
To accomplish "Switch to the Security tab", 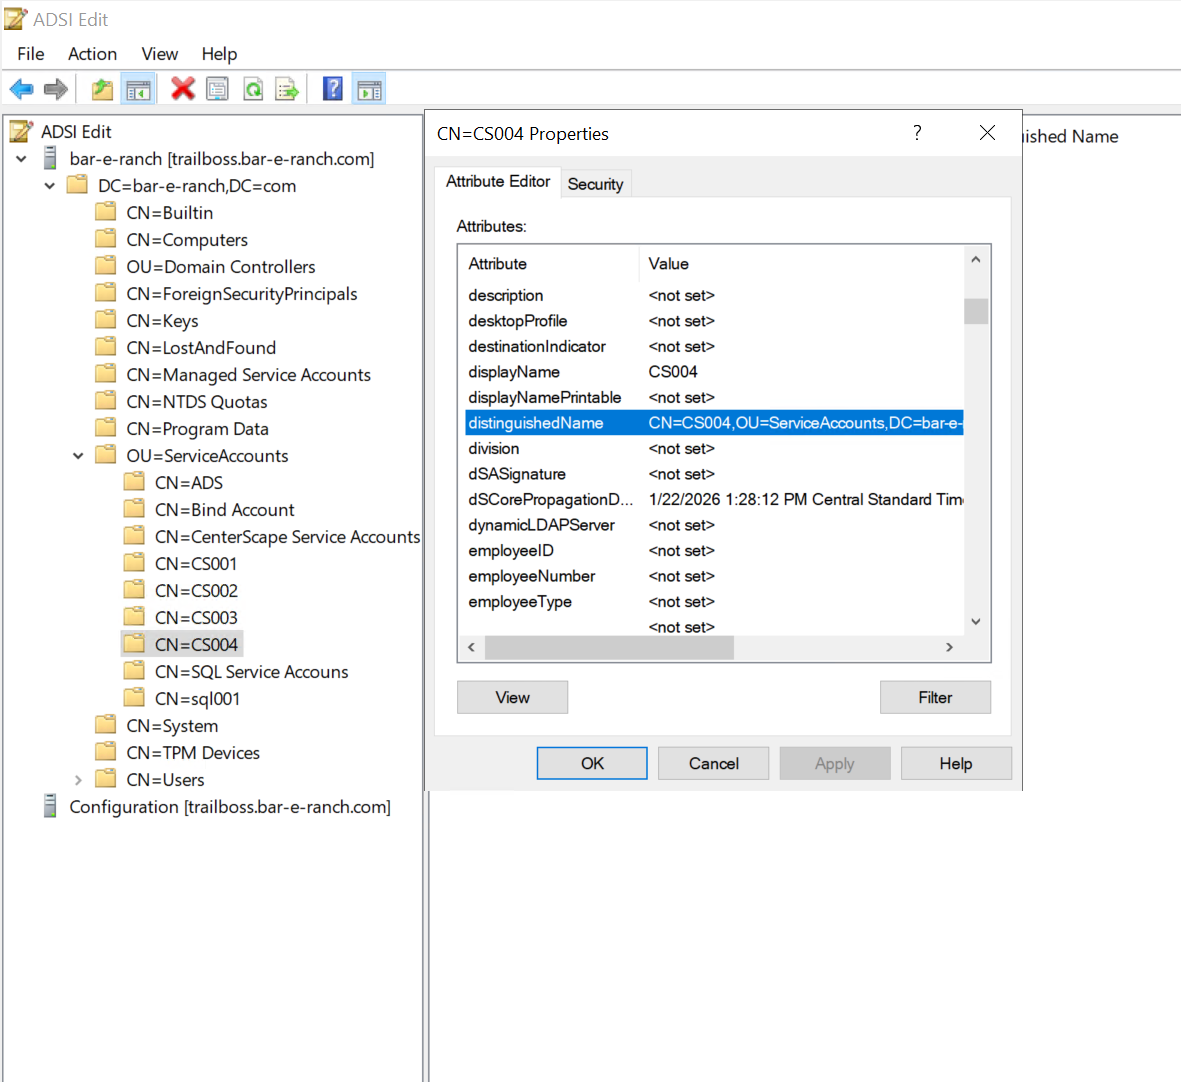I will (595, 184).
